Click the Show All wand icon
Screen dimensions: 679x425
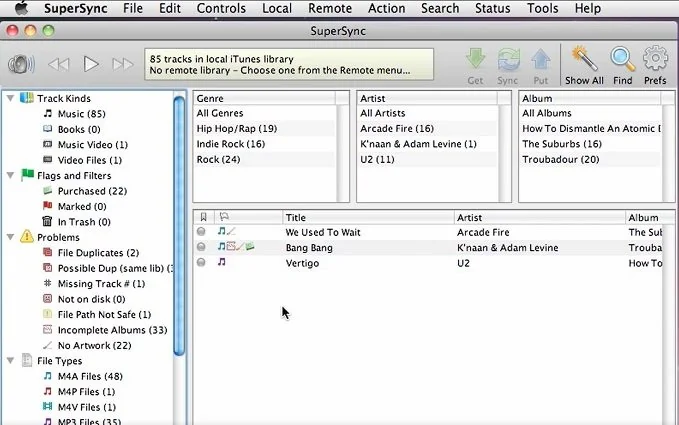[584, 58]
